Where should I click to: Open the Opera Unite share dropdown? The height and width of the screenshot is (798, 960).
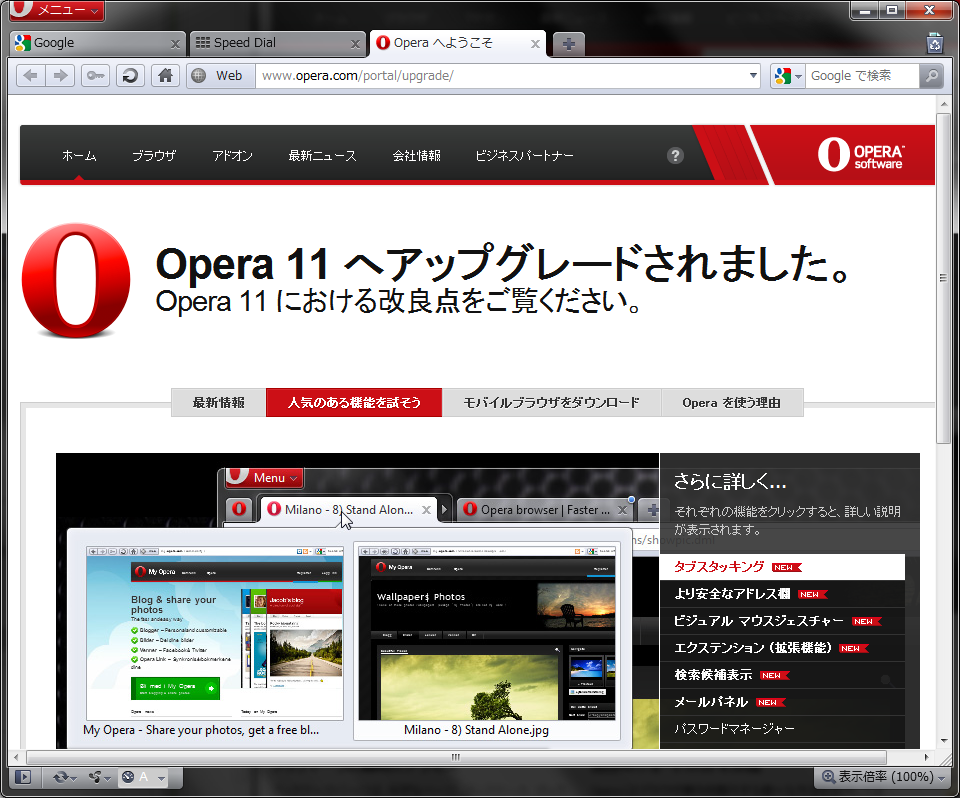99,777
